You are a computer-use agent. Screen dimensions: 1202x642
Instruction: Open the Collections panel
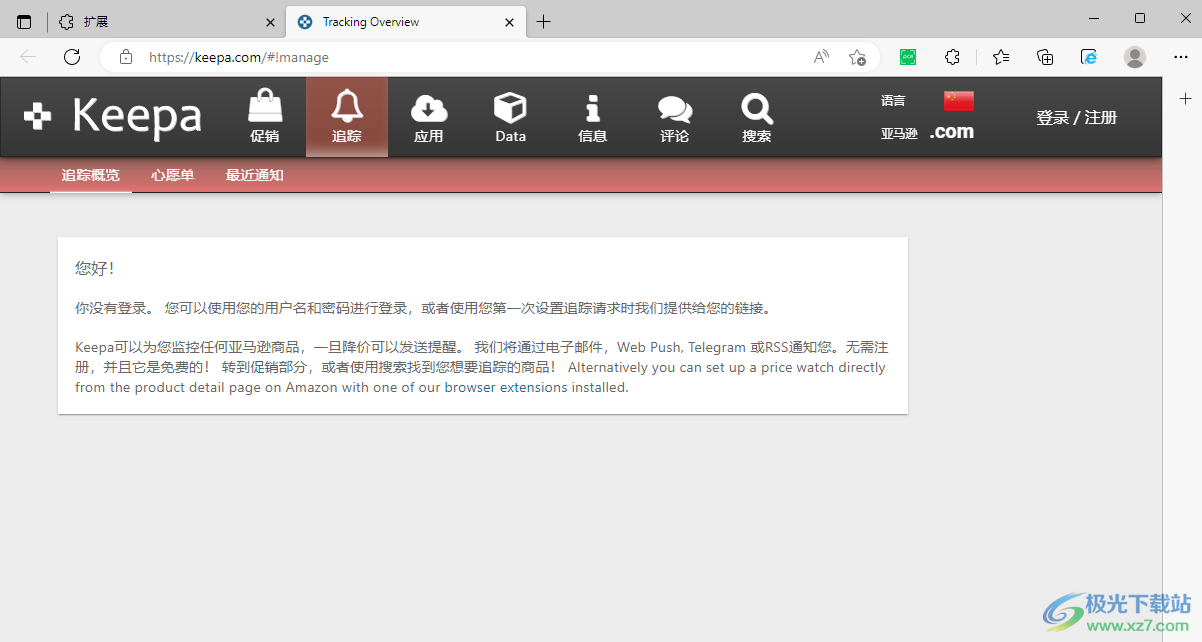click(1045, 57)
